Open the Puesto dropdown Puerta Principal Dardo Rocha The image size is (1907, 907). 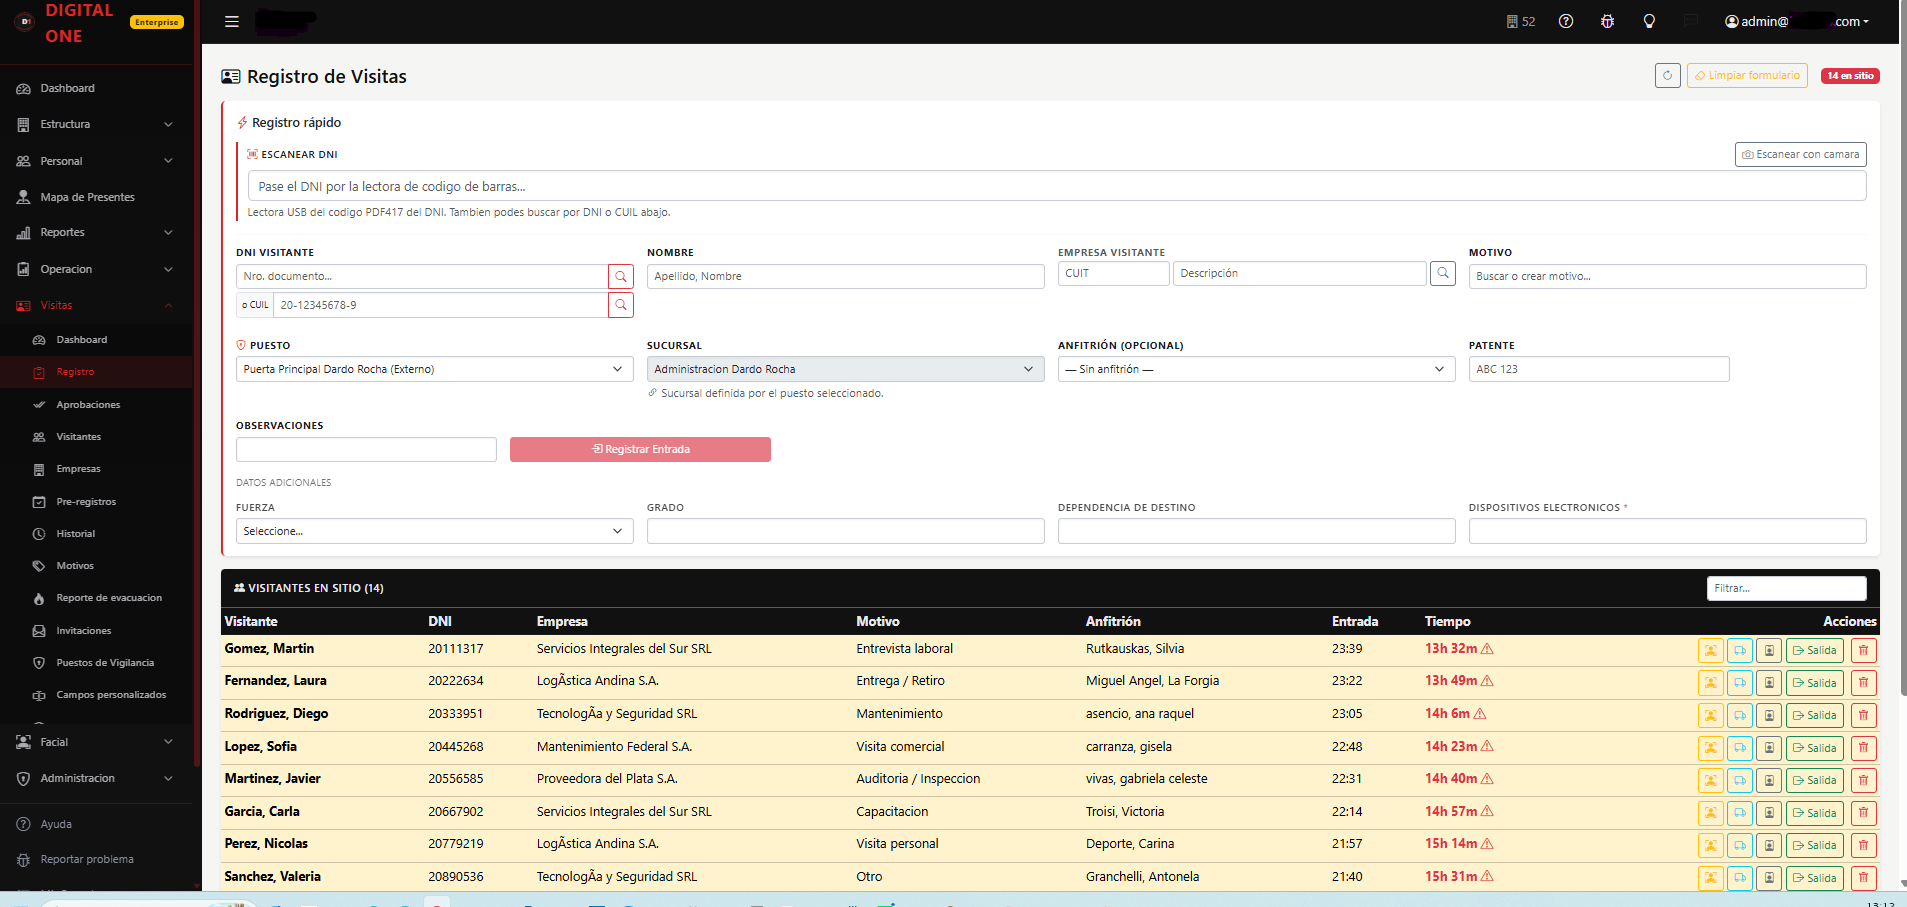click(434, 369)
